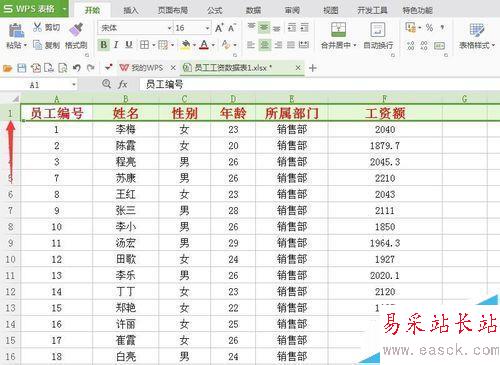Click the Copy icon
The height and width of the screenshot is (365, 500).
[37, 45]
